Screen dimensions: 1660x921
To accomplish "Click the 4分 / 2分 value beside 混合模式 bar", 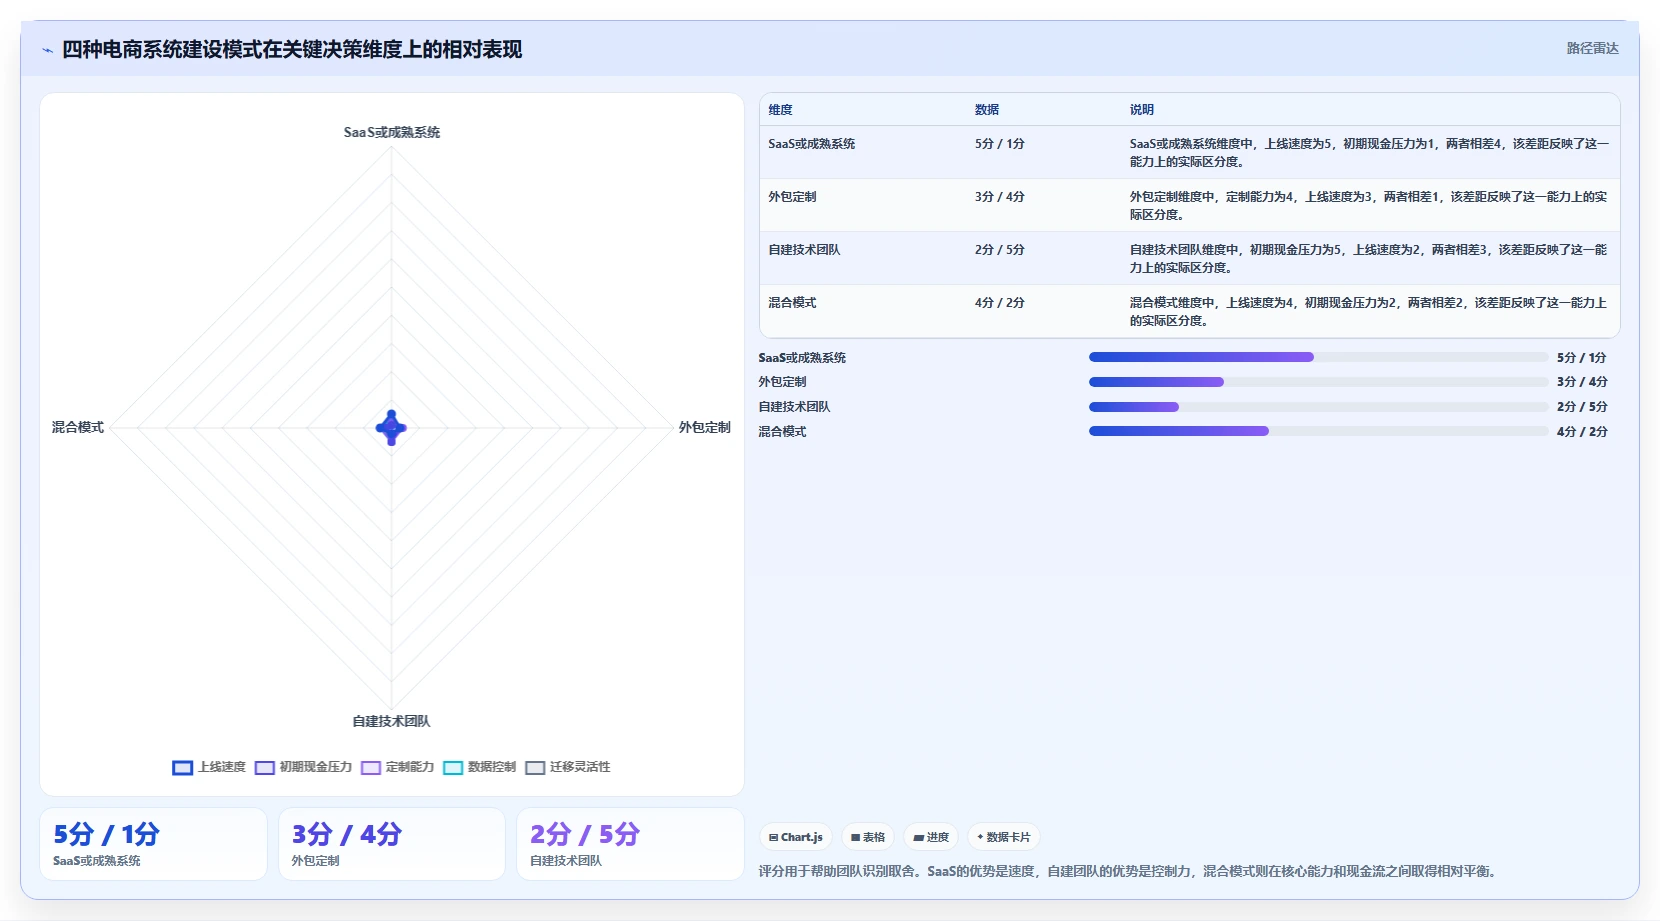I will tap(1582, 431).
